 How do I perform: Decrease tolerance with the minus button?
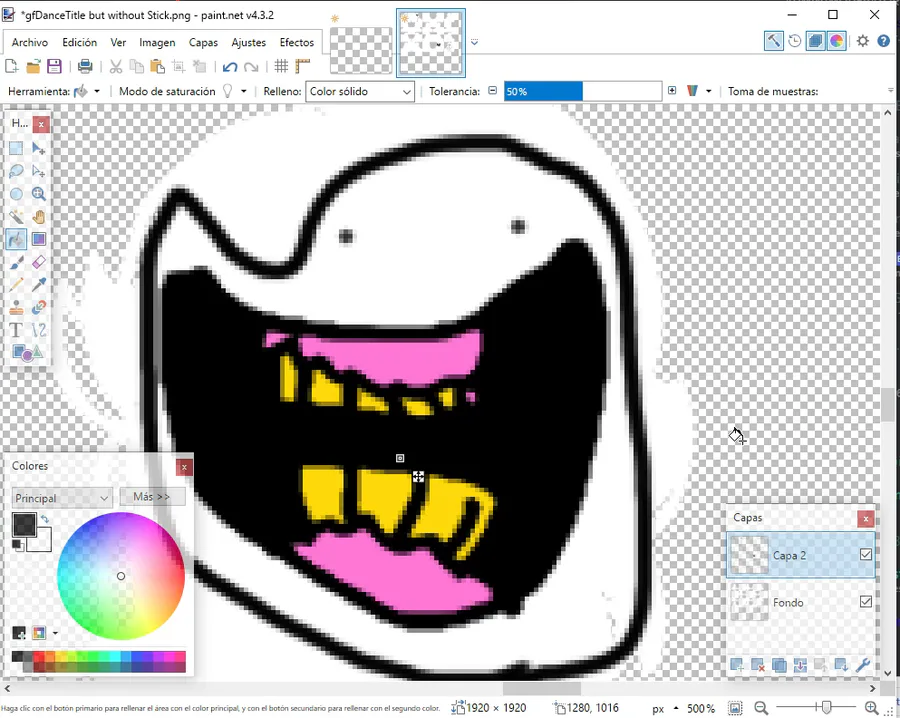tap(492, 91)
